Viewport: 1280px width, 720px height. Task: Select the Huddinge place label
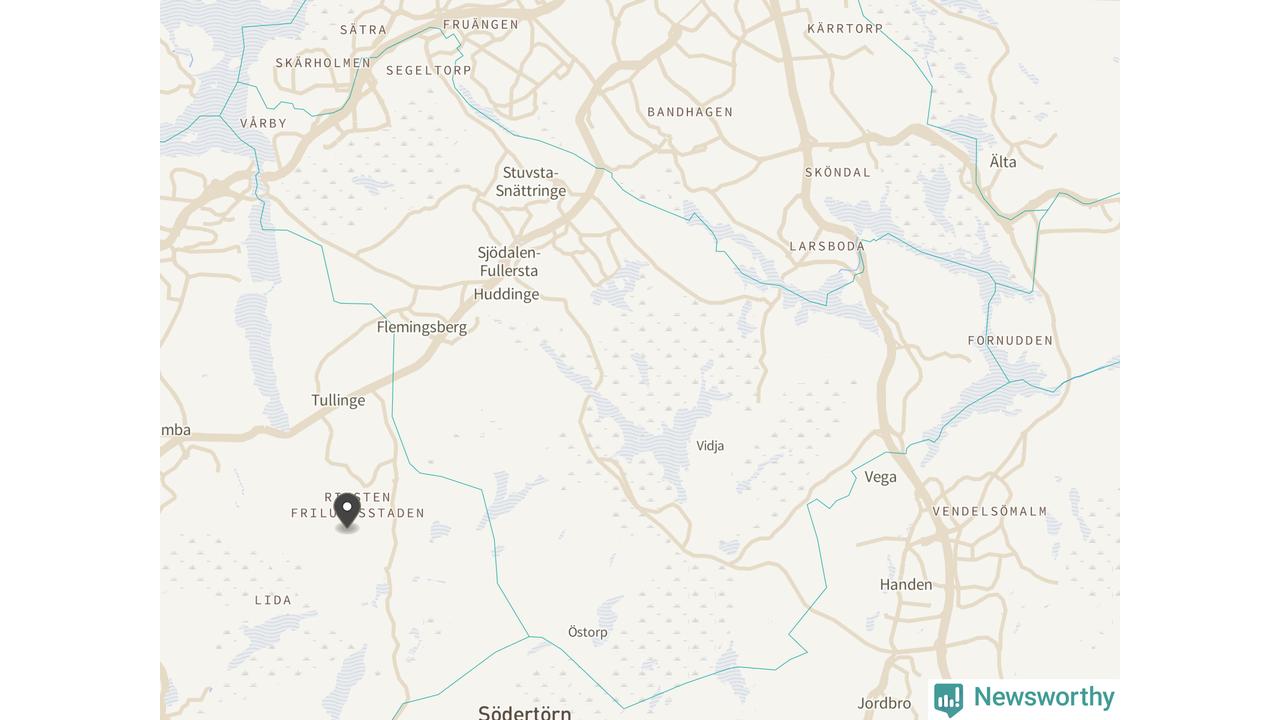click(x=506, y=294)
